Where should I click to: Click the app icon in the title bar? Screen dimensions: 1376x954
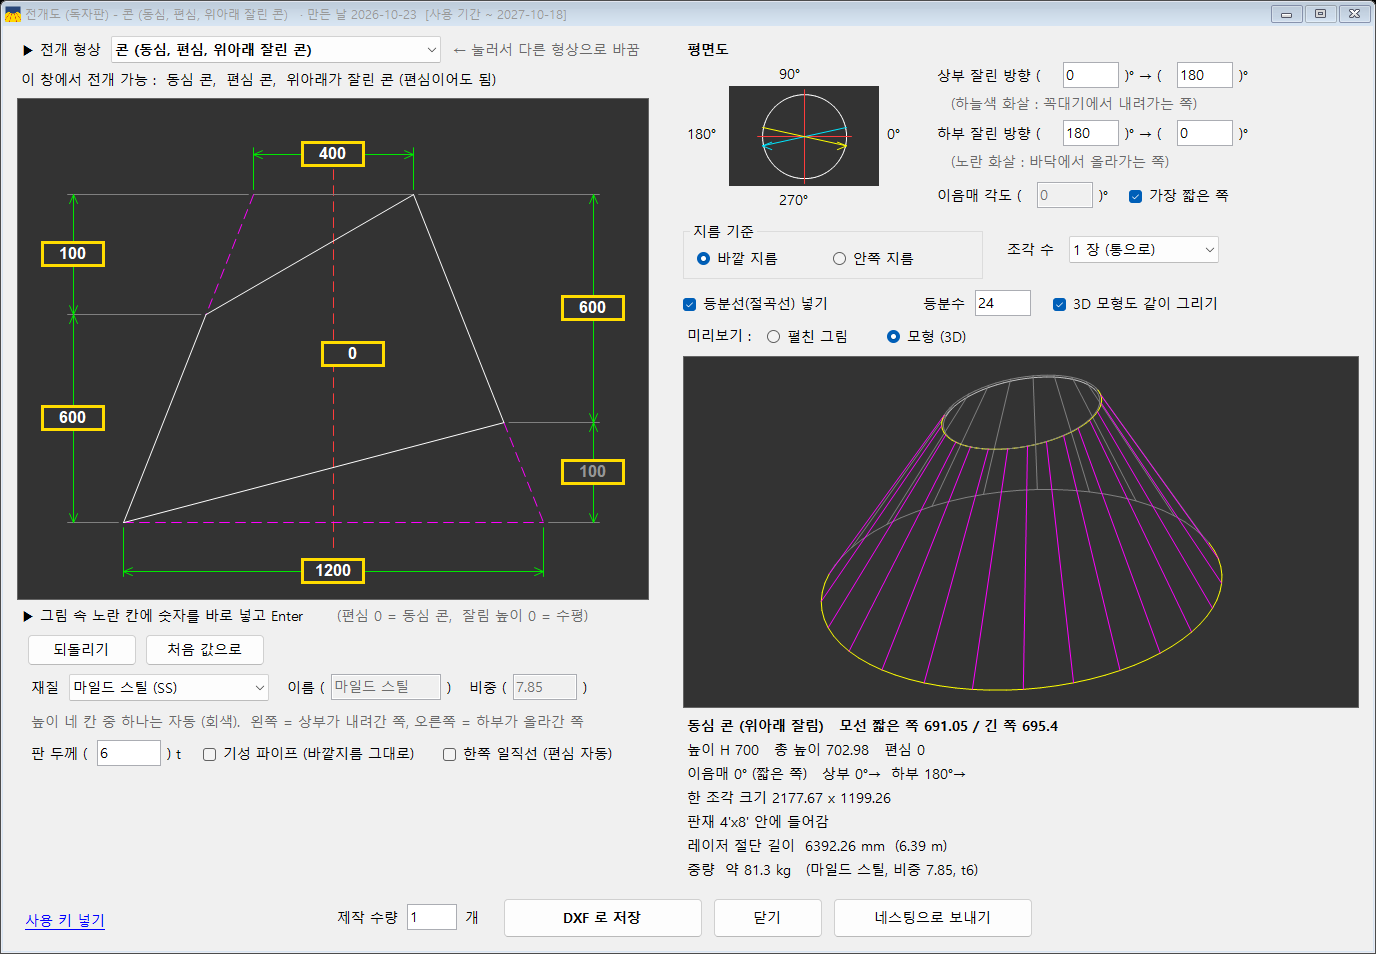(x=13, y=14)
